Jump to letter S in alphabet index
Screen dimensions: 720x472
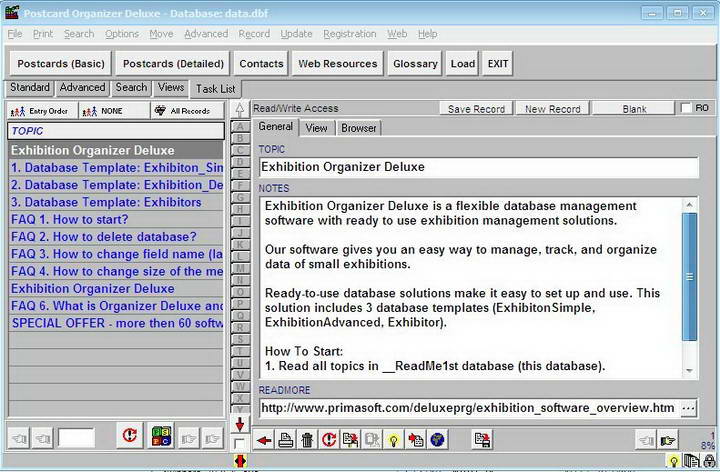240,339
